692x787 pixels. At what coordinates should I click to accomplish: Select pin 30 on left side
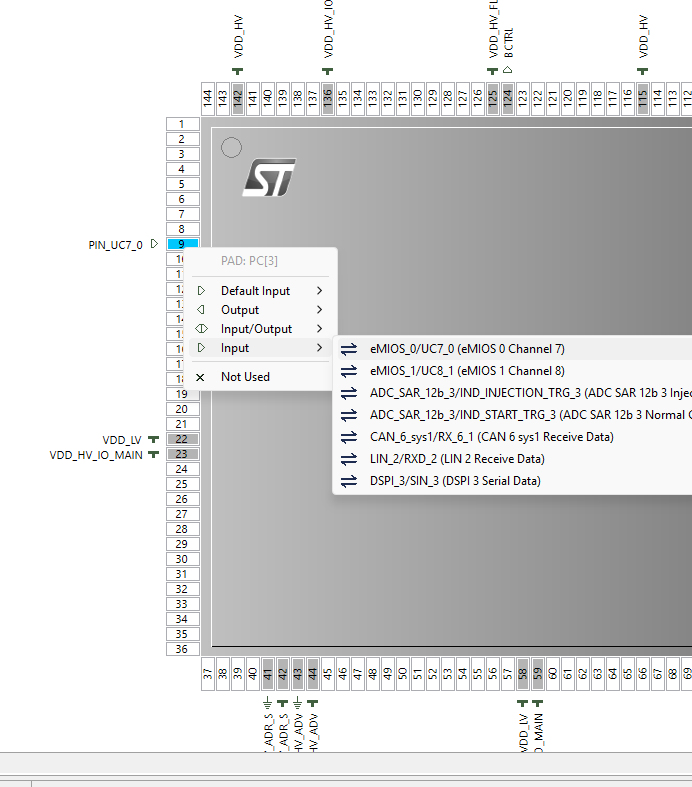point(183,559)
